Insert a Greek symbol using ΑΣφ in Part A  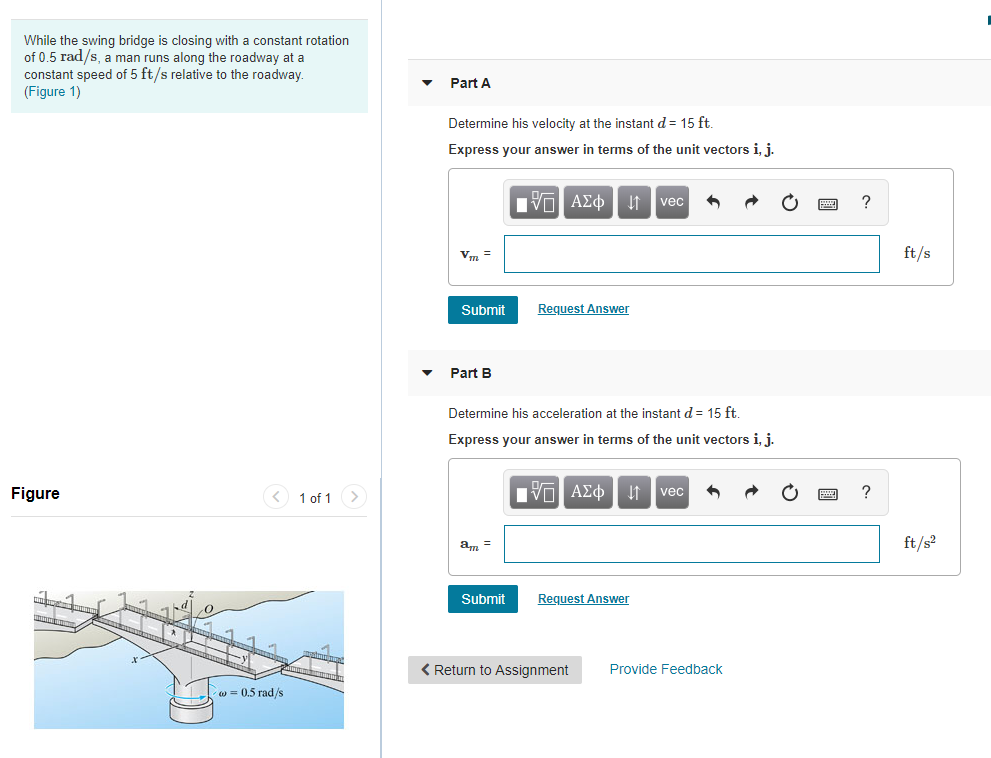tap(587, 202)
